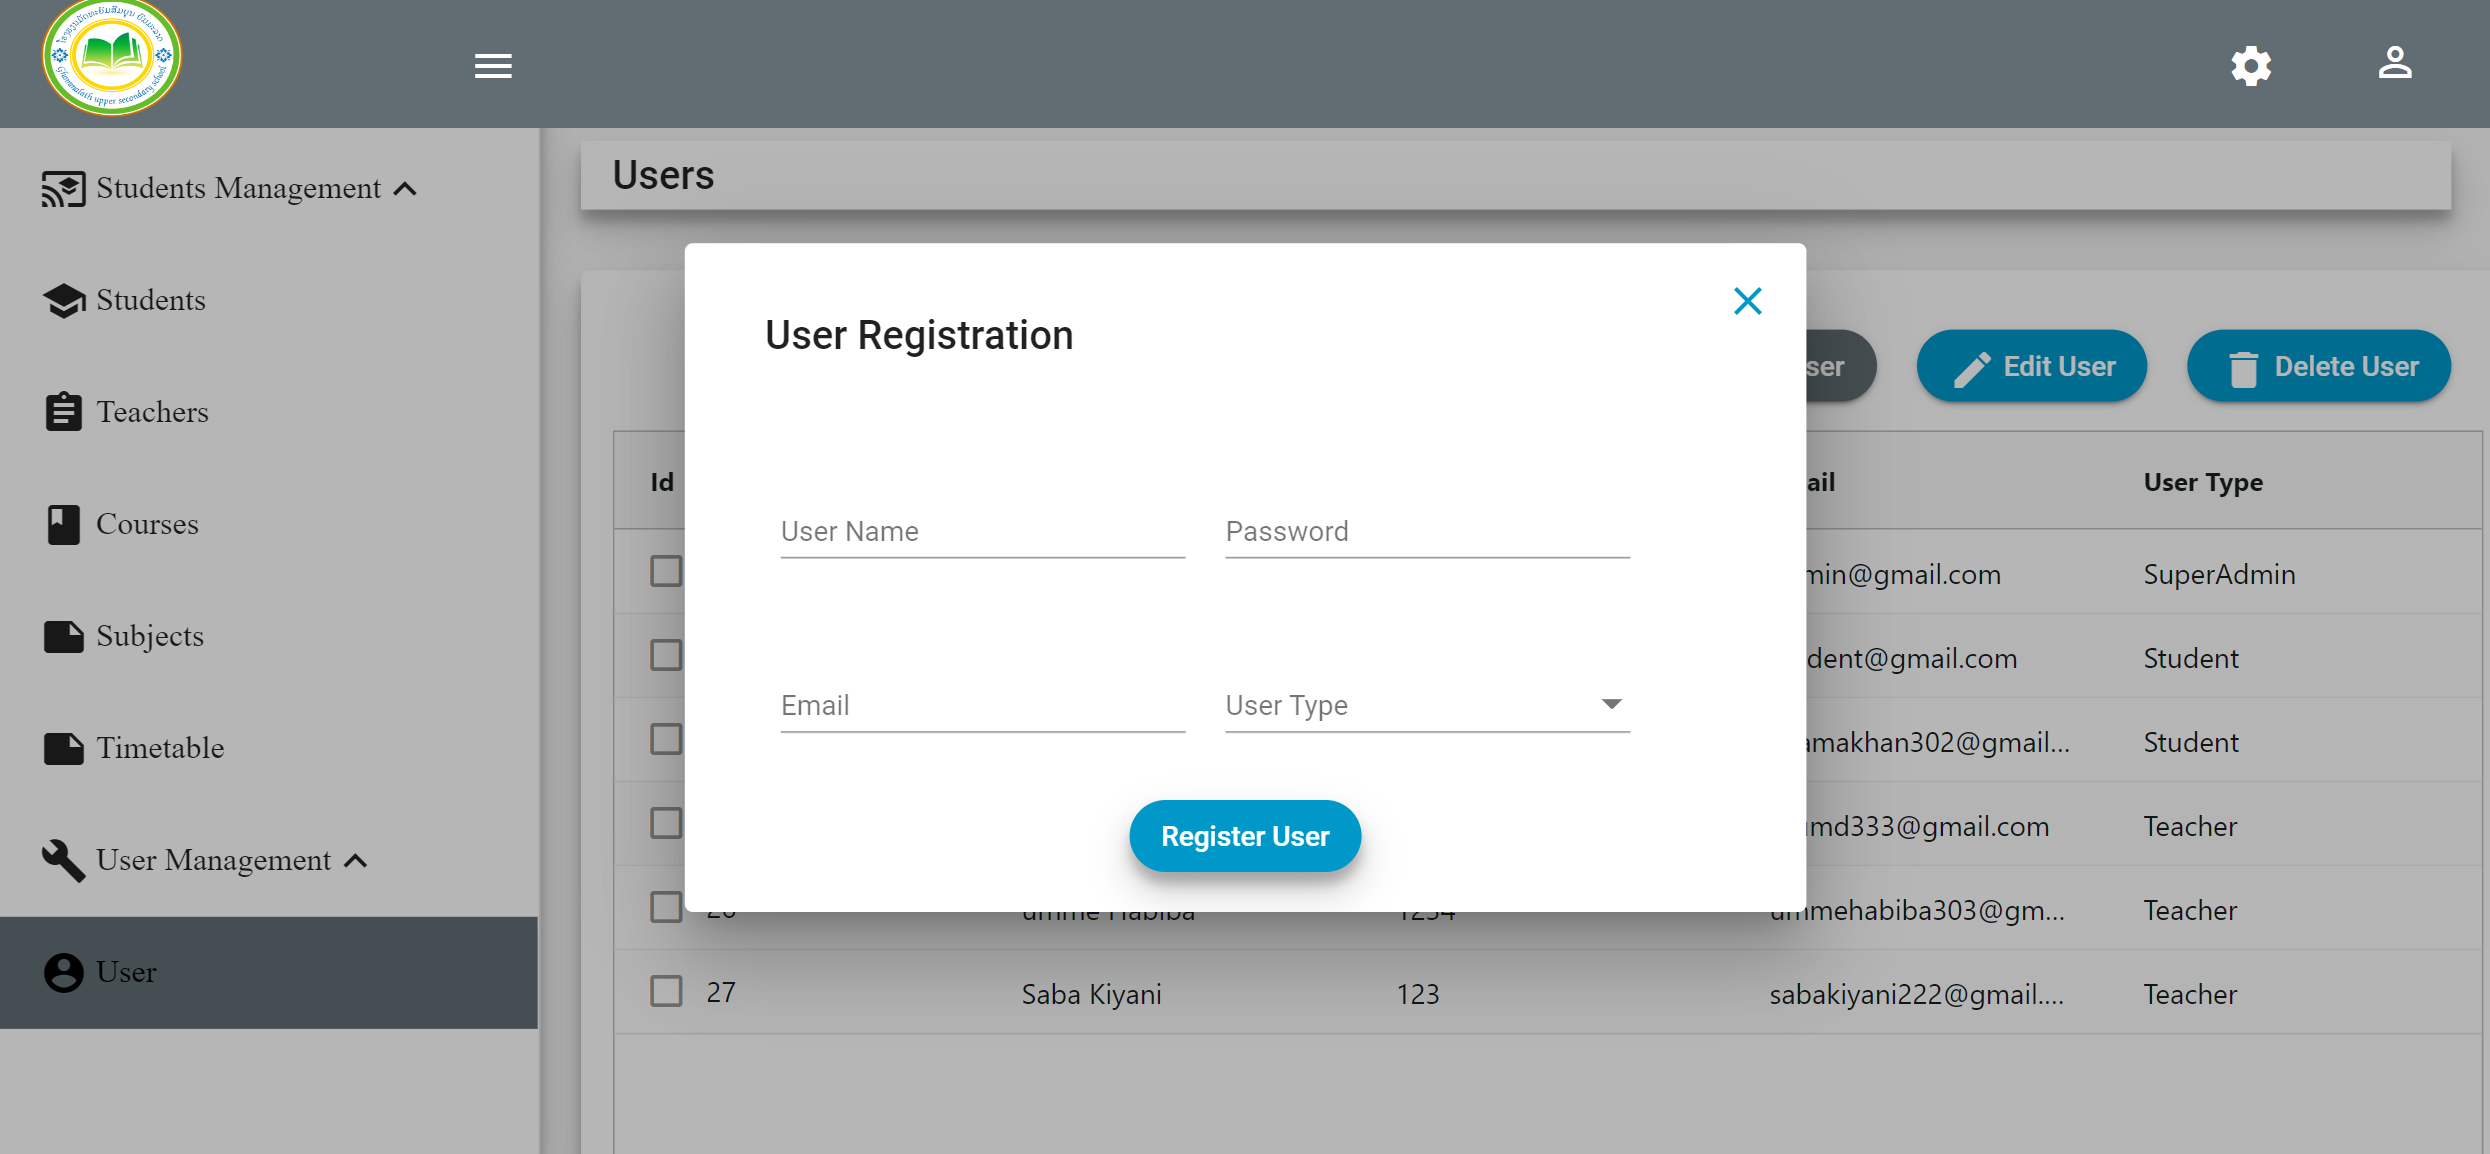The image size is (2490, 1154).
Task: Open Timetable from the sidebar
Action: (x=160, y=748)
